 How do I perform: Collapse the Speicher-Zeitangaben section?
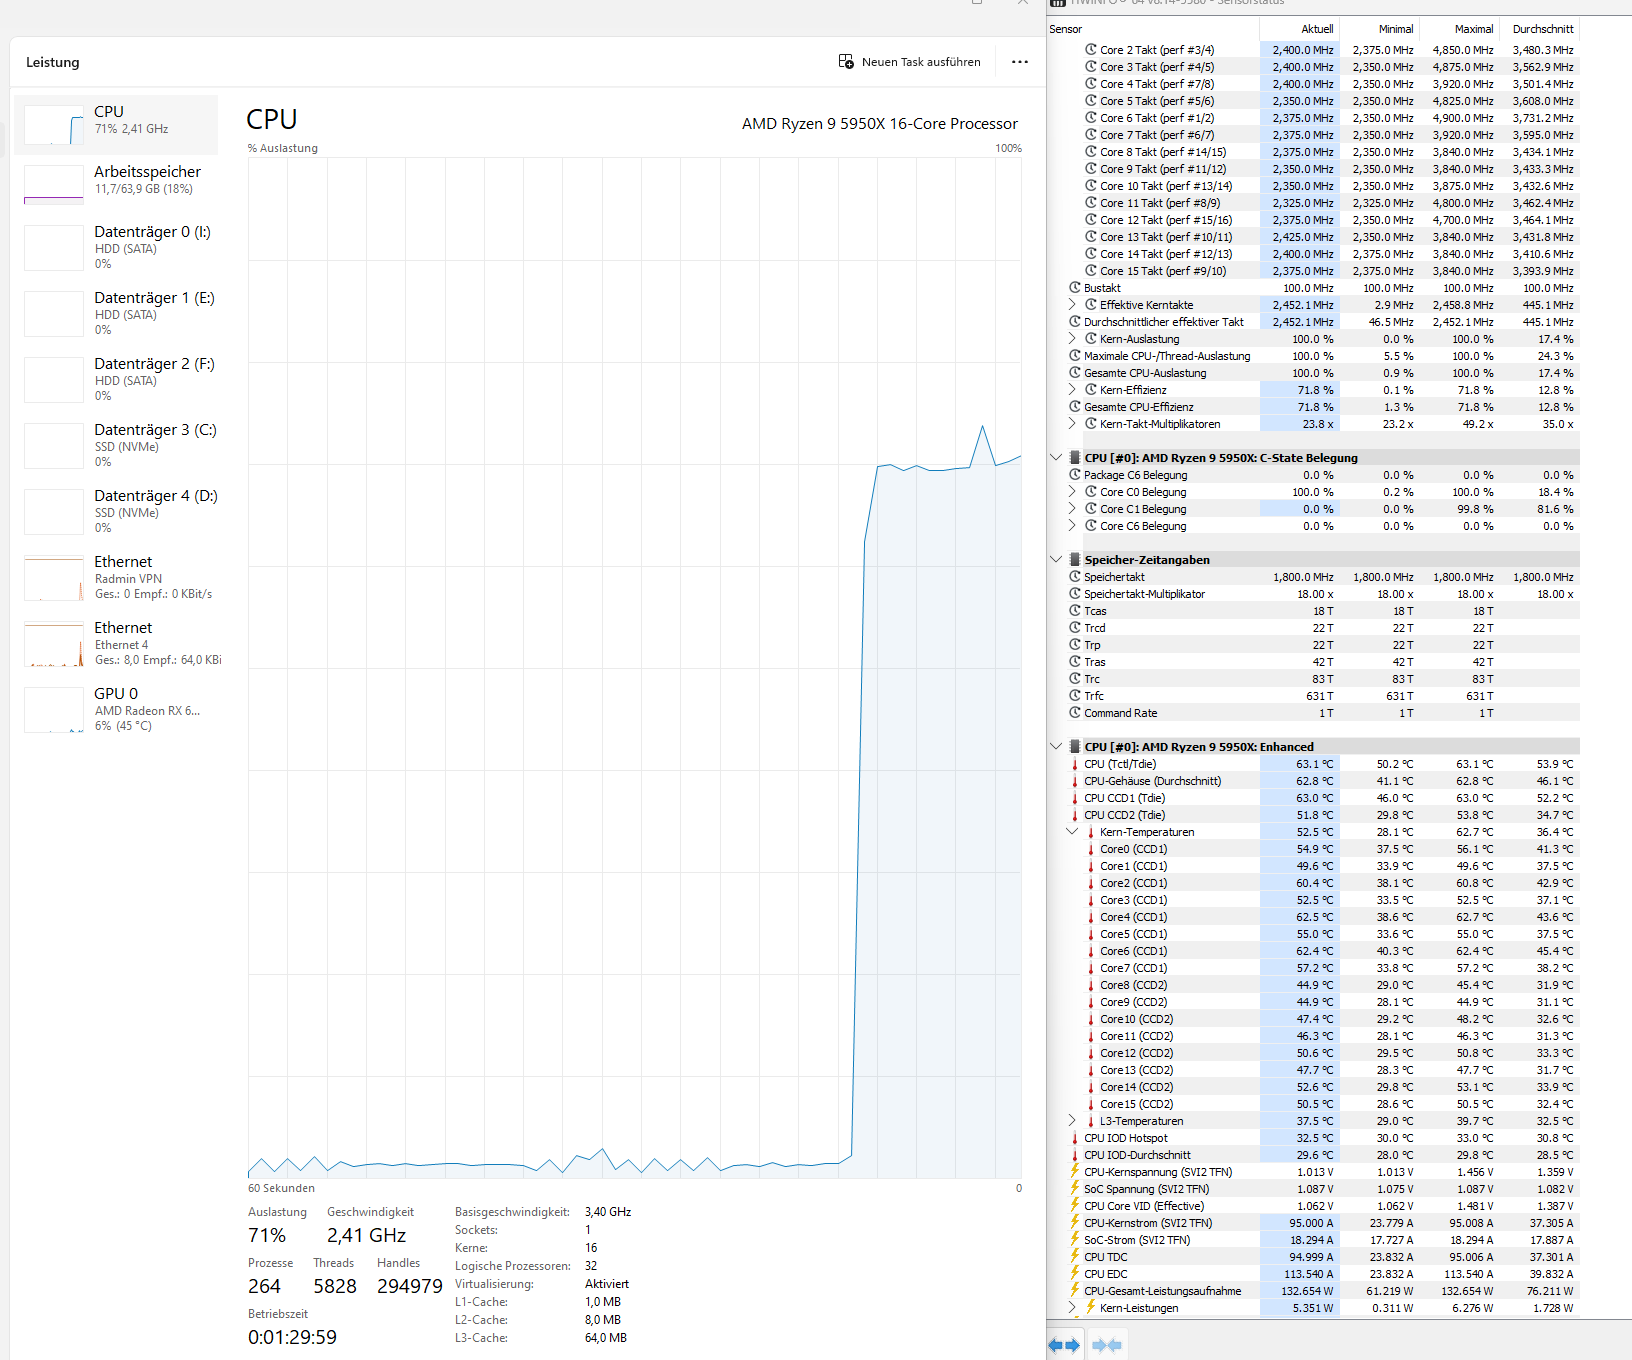[1056, 560]
